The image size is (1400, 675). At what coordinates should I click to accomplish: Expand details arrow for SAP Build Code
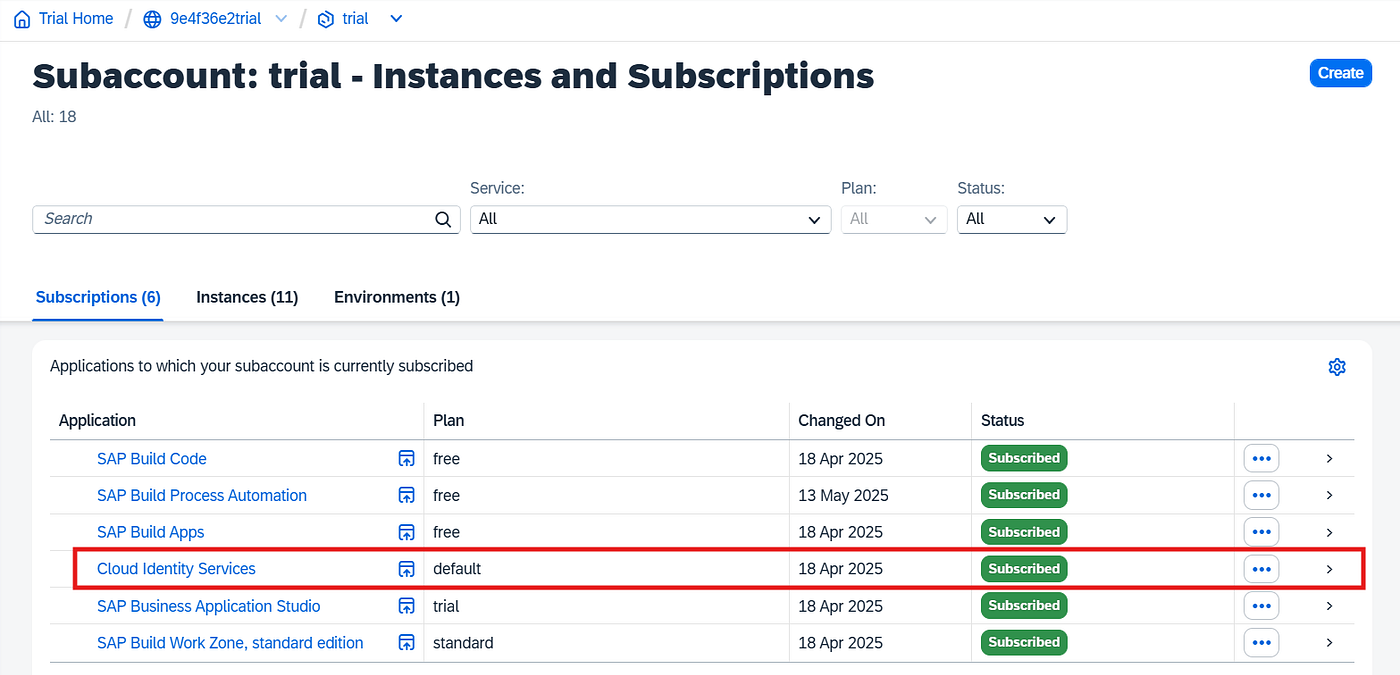[1329, 459]
